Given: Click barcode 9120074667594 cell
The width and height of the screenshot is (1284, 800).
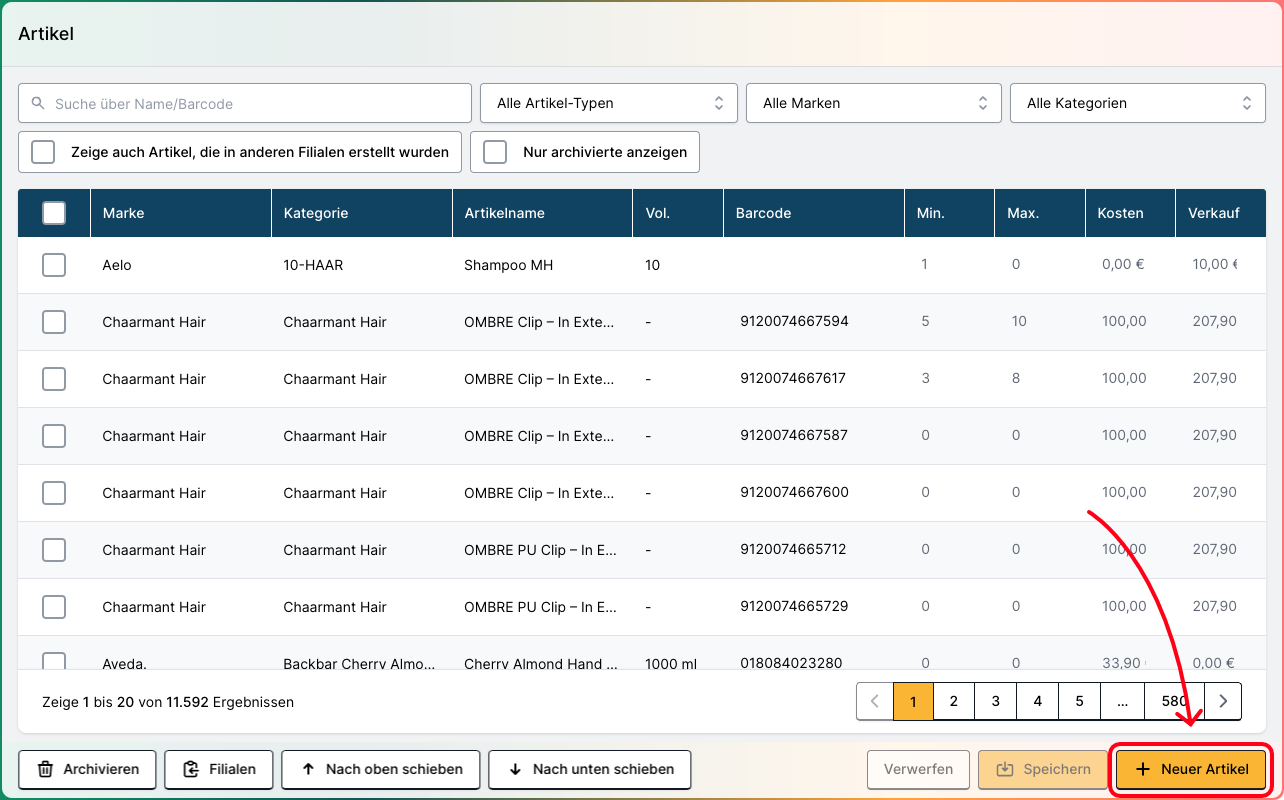Looking at the screenshot, I should pos(795,322).
